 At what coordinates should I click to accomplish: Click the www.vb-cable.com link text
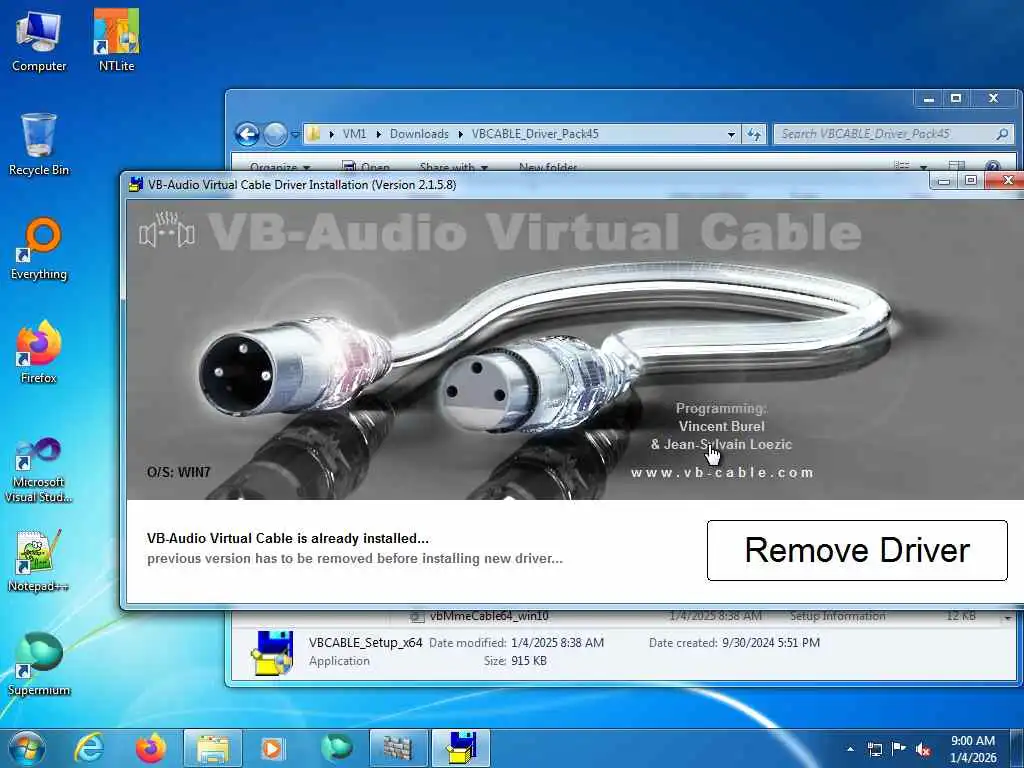(722, 472)
